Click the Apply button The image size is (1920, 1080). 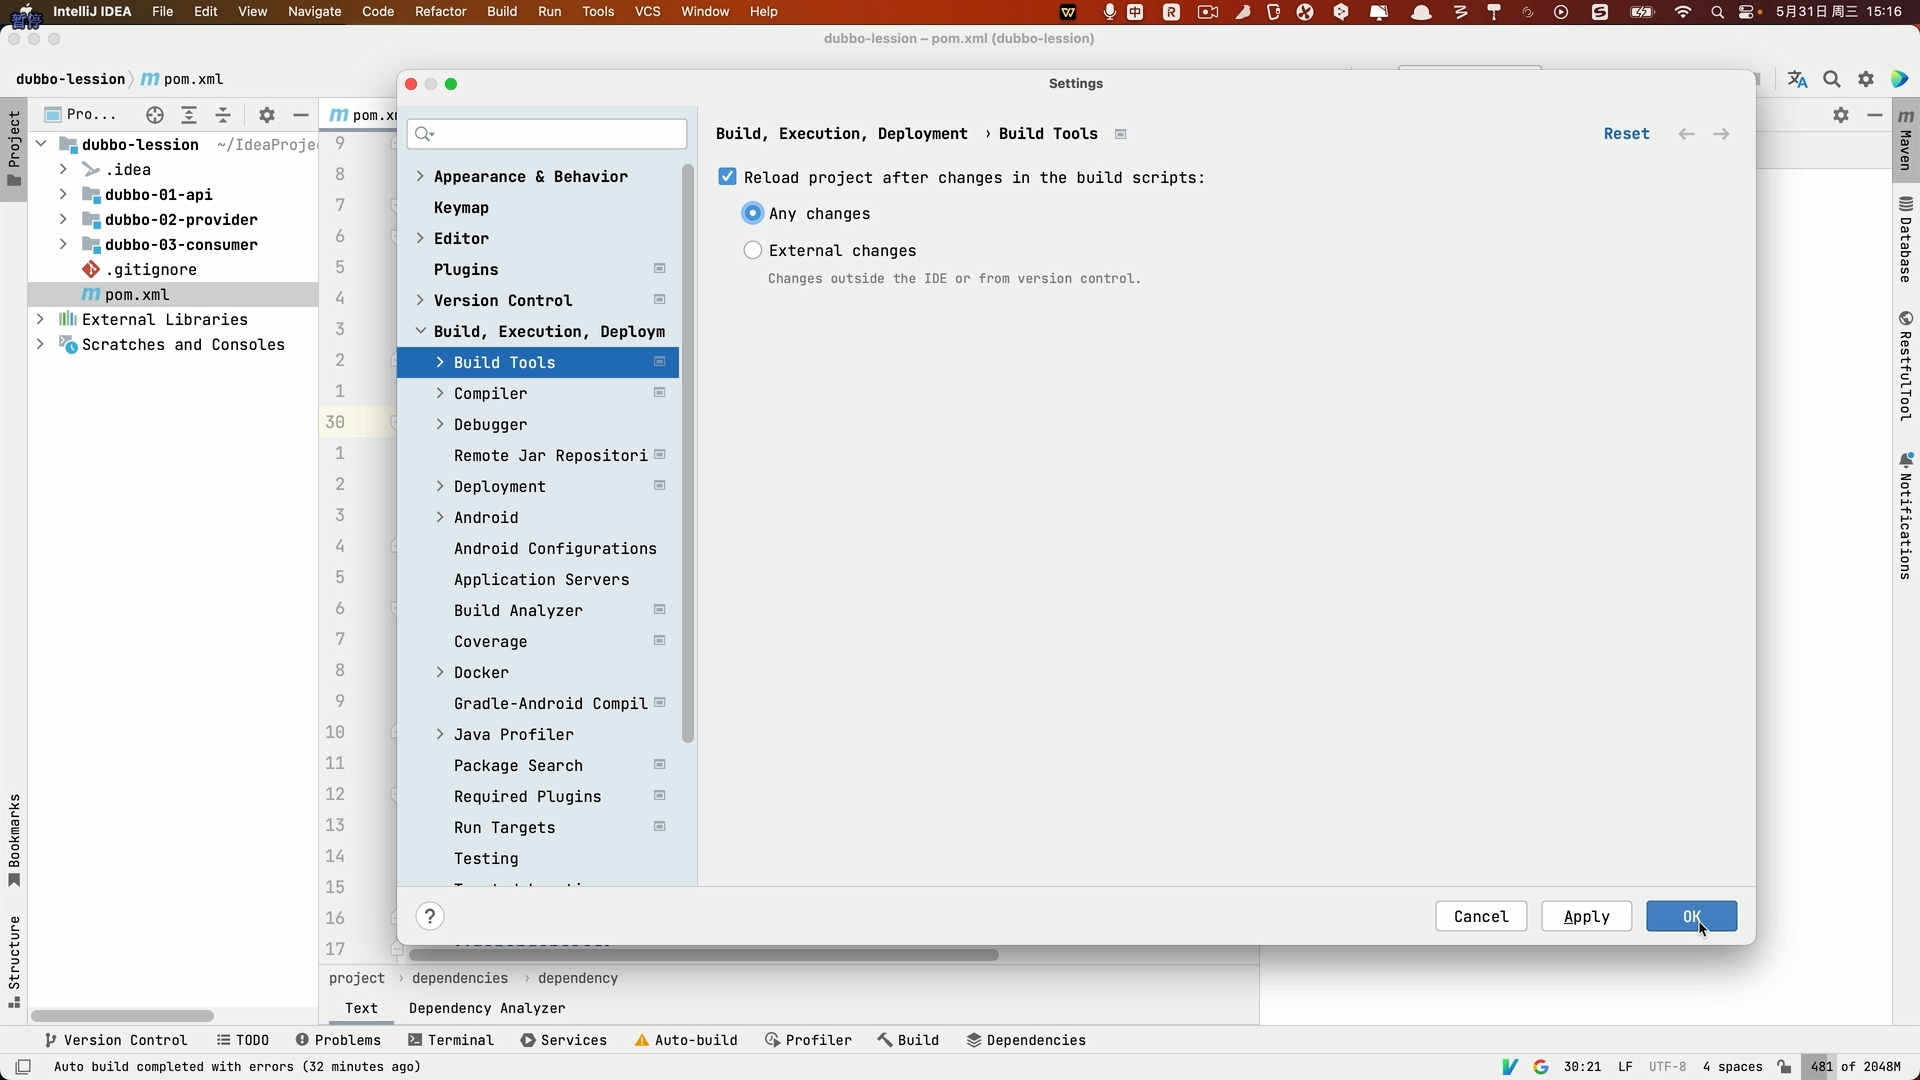[1586, 917]
